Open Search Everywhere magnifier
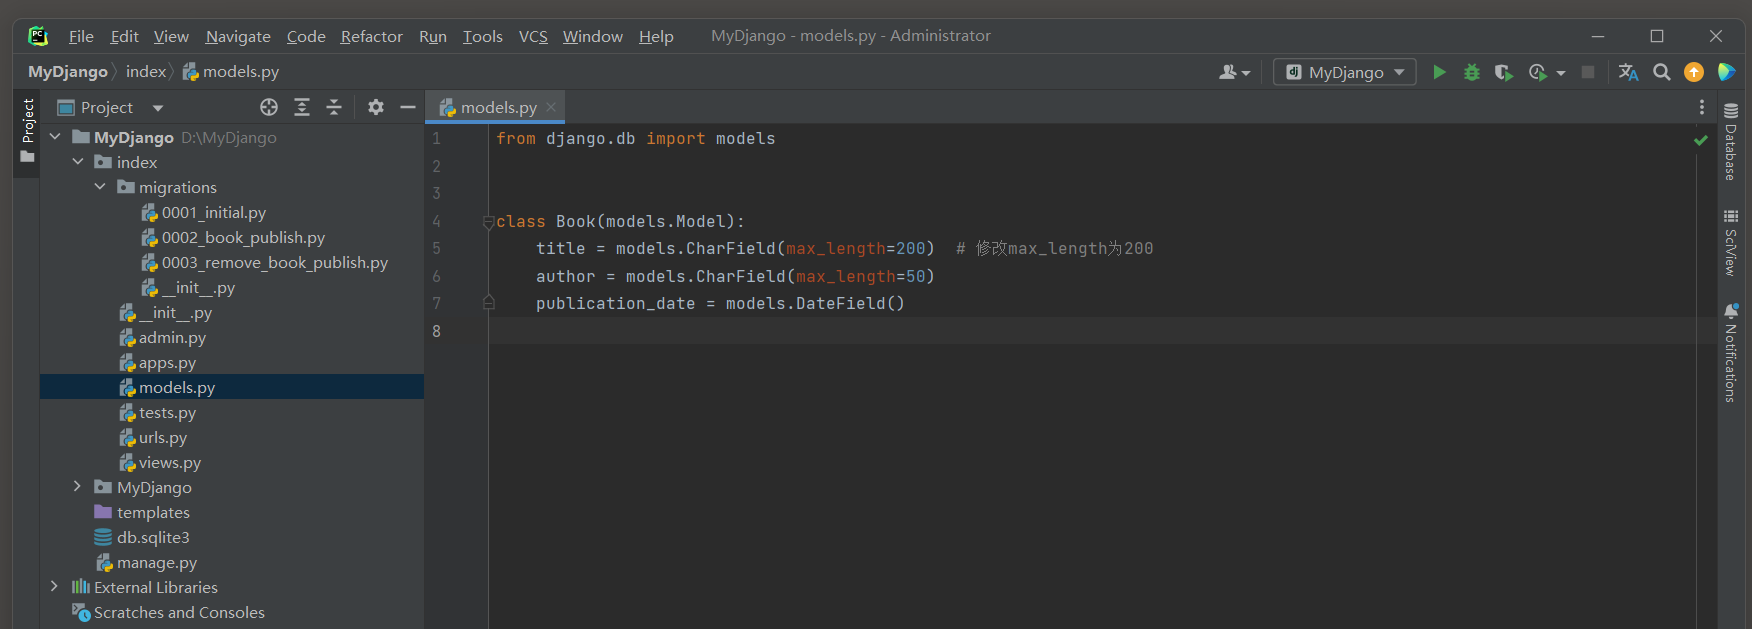Viewport: 1752px width, 629px height. (1662, 72)
